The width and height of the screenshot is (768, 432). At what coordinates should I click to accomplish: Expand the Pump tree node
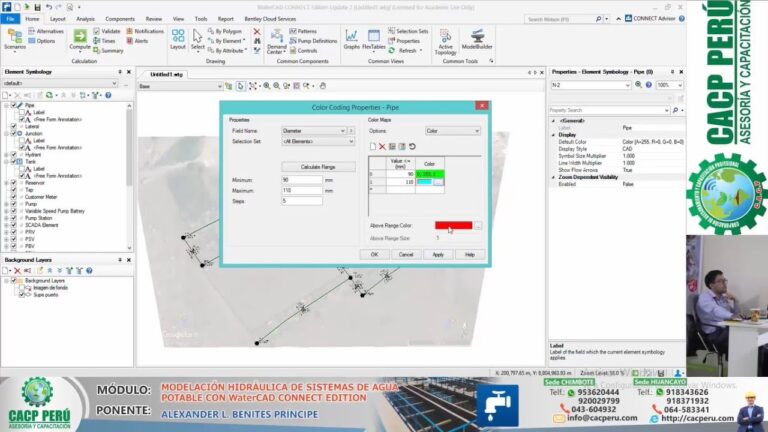pos(6,204)
